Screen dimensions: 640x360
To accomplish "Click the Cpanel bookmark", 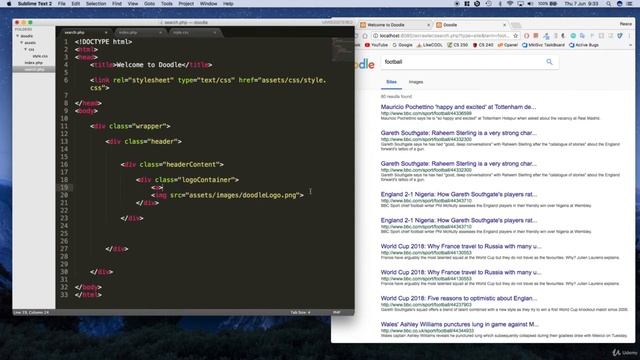I will click(508, 45).
